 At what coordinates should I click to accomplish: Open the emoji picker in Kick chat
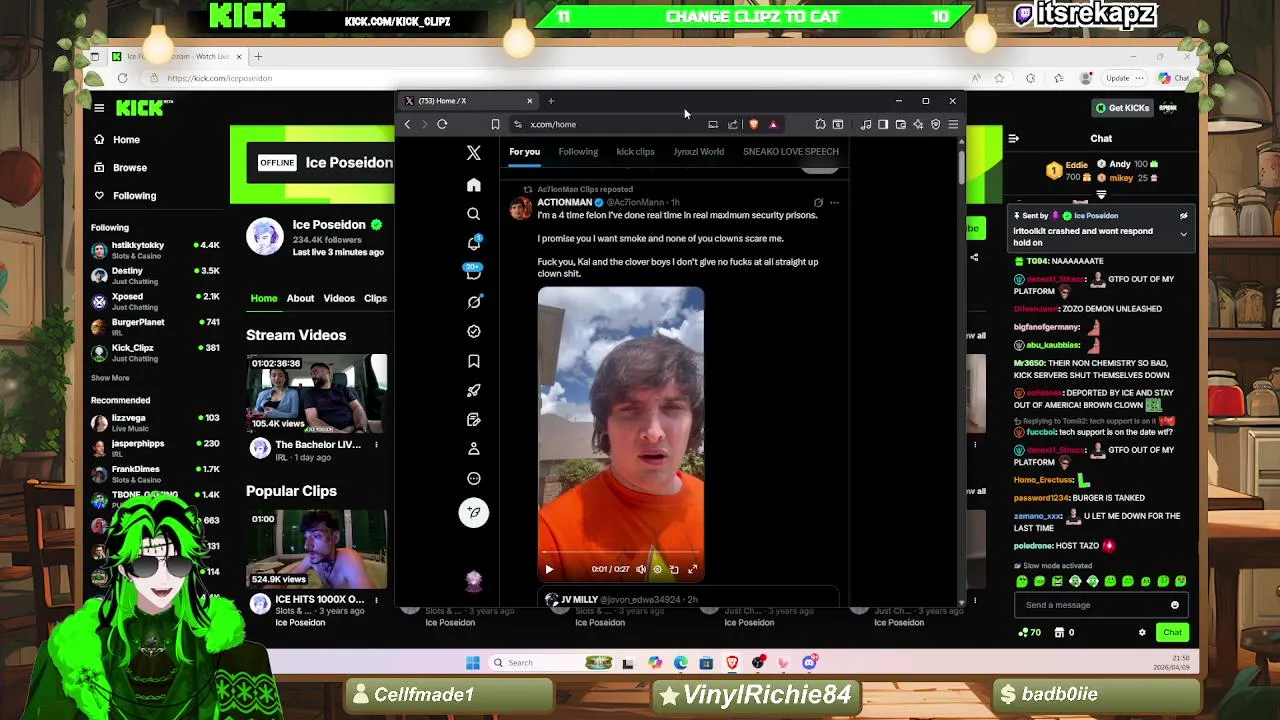(1175, 605)
